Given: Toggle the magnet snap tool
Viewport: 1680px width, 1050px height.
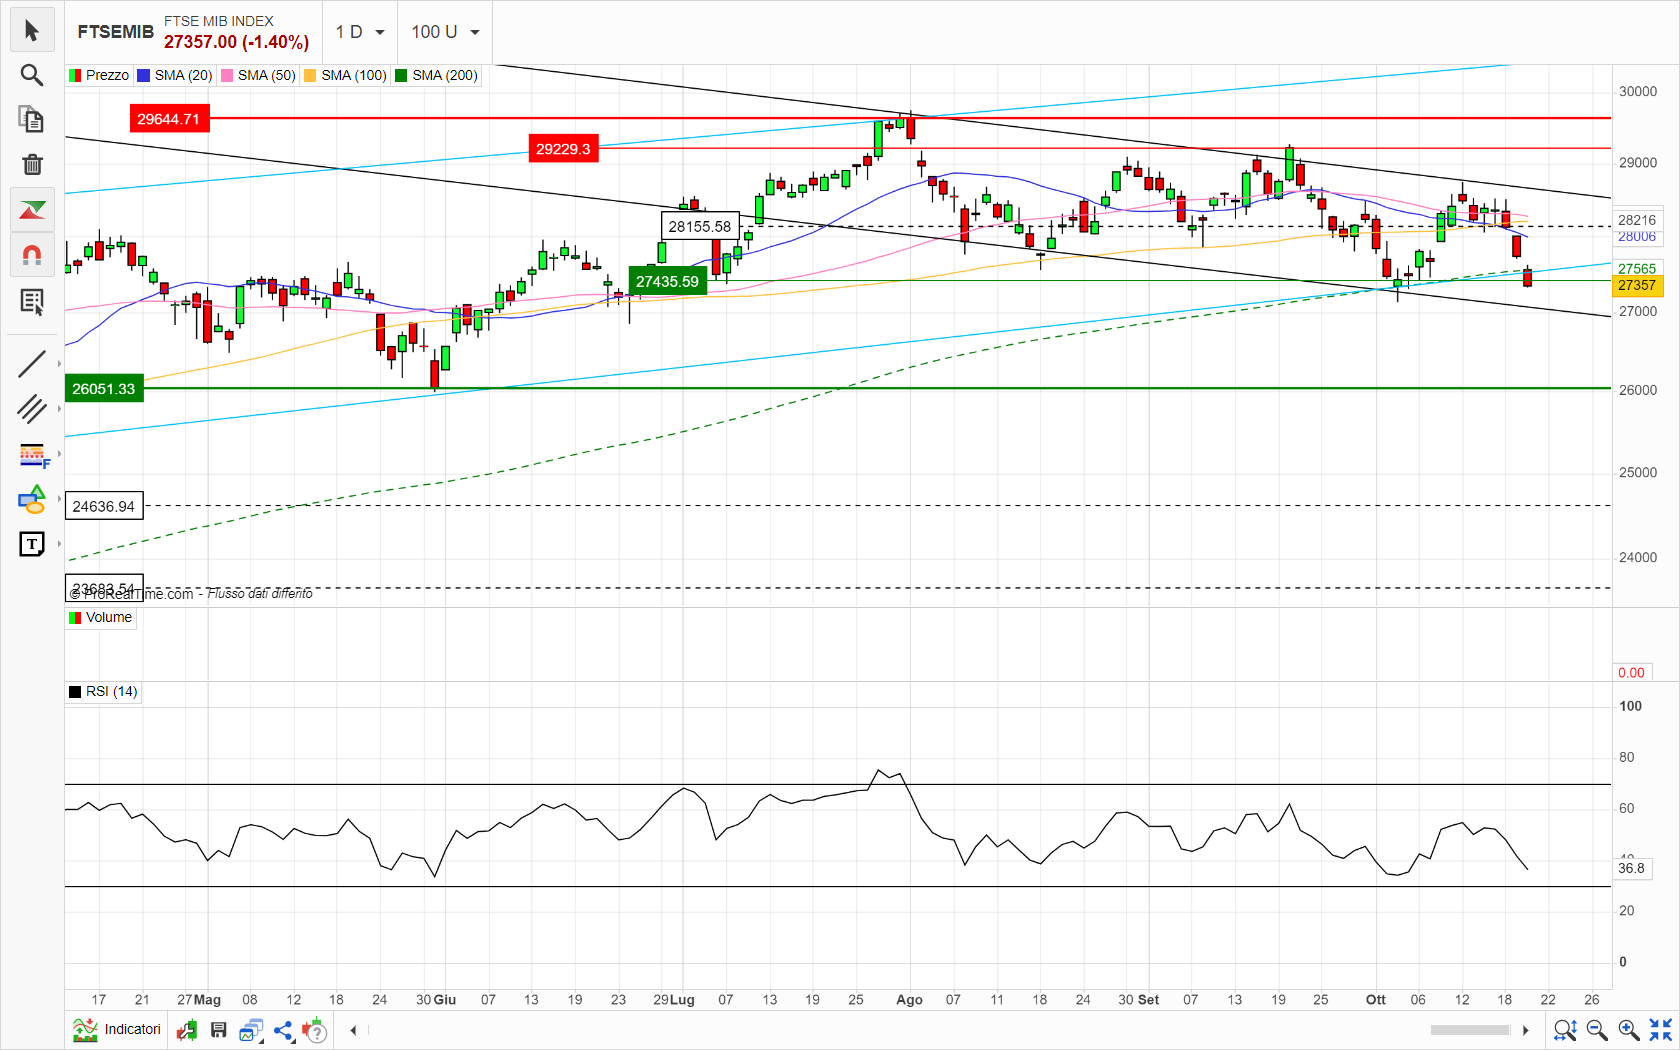Looking at the screenshot, I should coord(32,255).
